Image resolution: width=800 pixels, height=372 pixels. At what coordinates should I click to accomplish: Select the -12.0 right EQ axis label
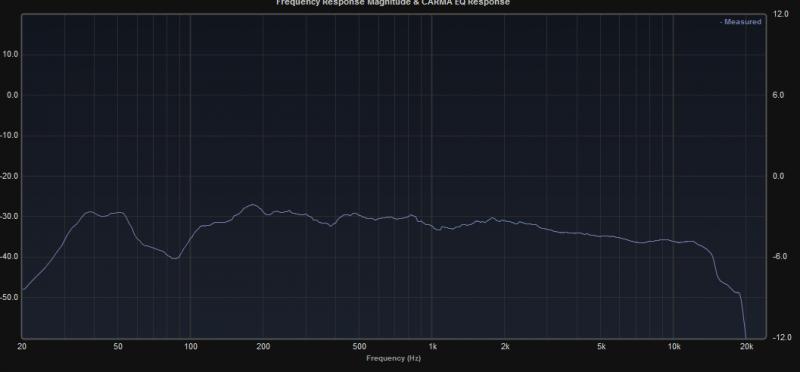[782, 337]
